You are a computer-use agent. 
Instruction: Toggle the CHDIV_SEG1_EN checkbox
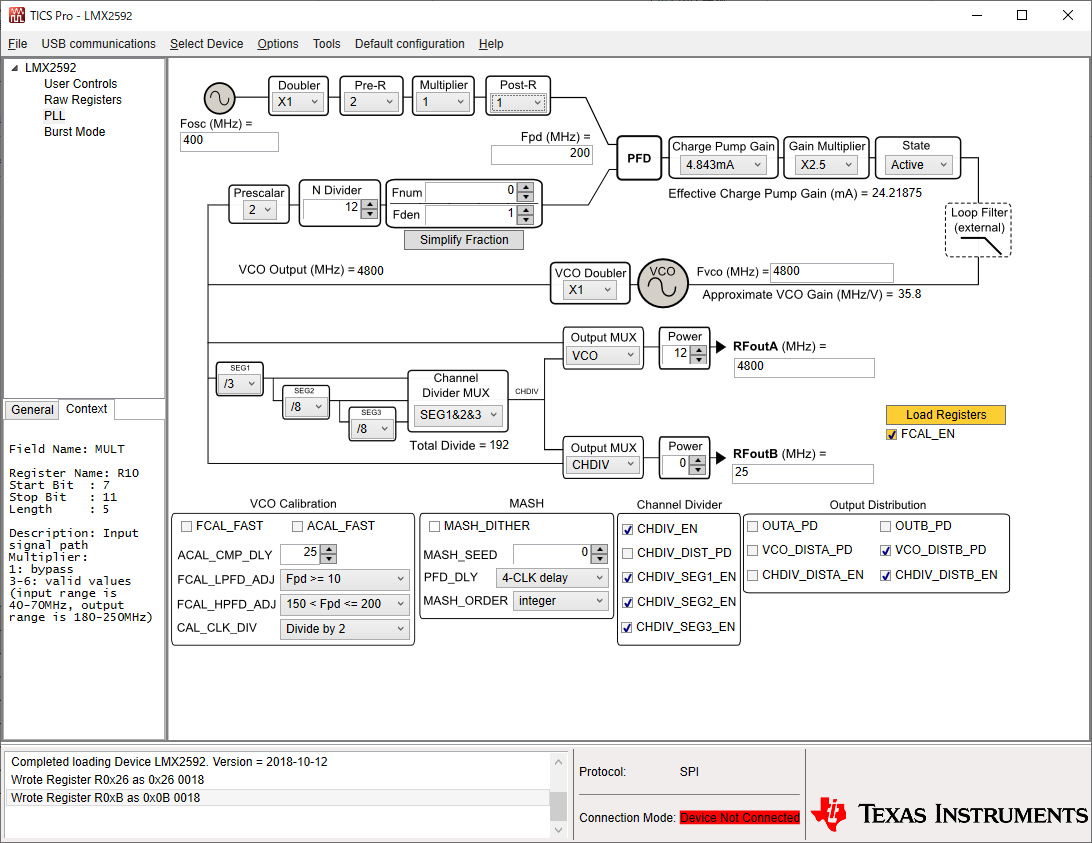(x=627, y=578)
